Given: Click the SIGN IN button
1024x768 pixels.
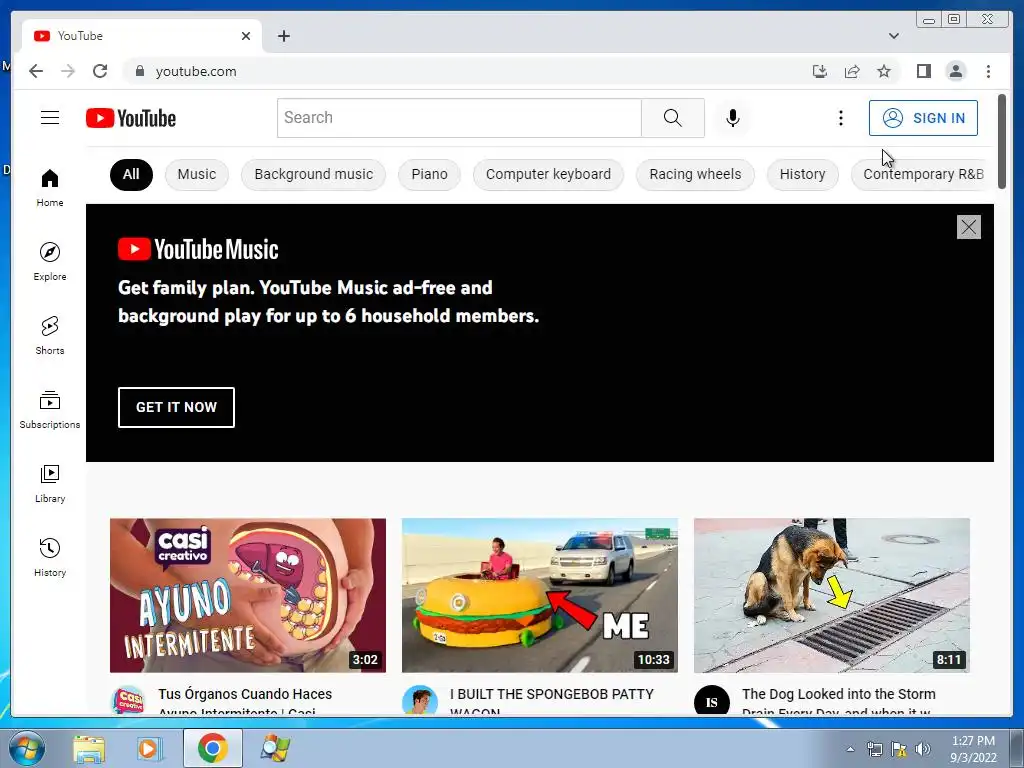Looking at the screenshot, I should click(923, 118).
